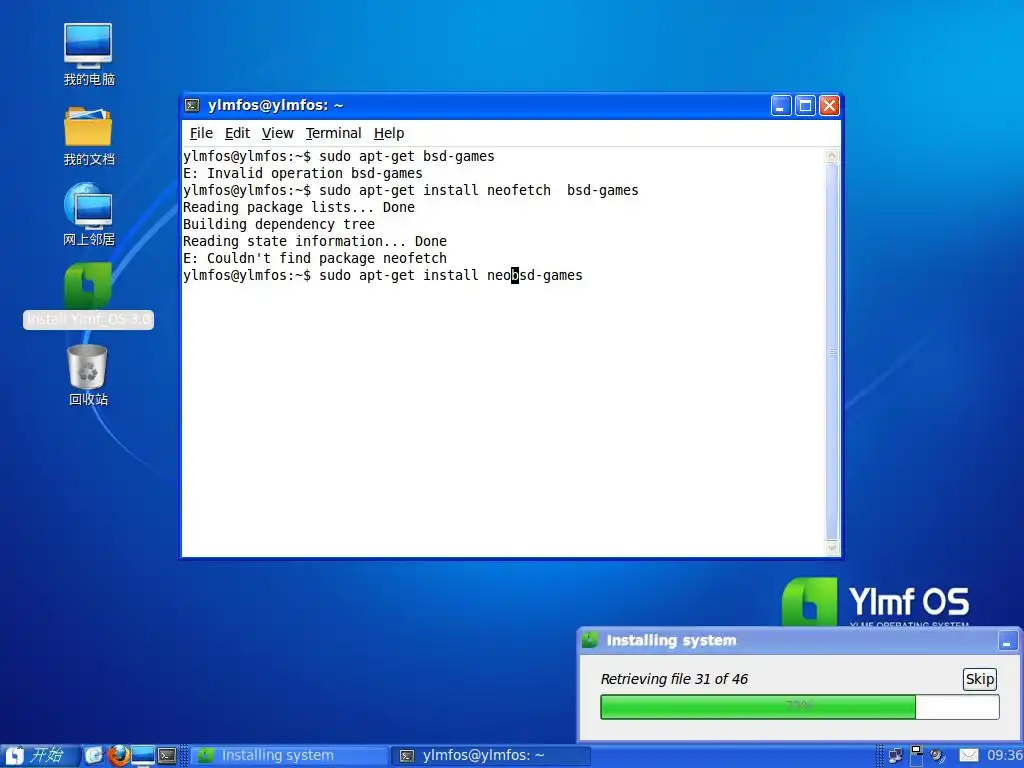This screenshot has height=768, width=1024.
Task: Click the 'Reading package lists... Done' line
Action: coord(298,207)
